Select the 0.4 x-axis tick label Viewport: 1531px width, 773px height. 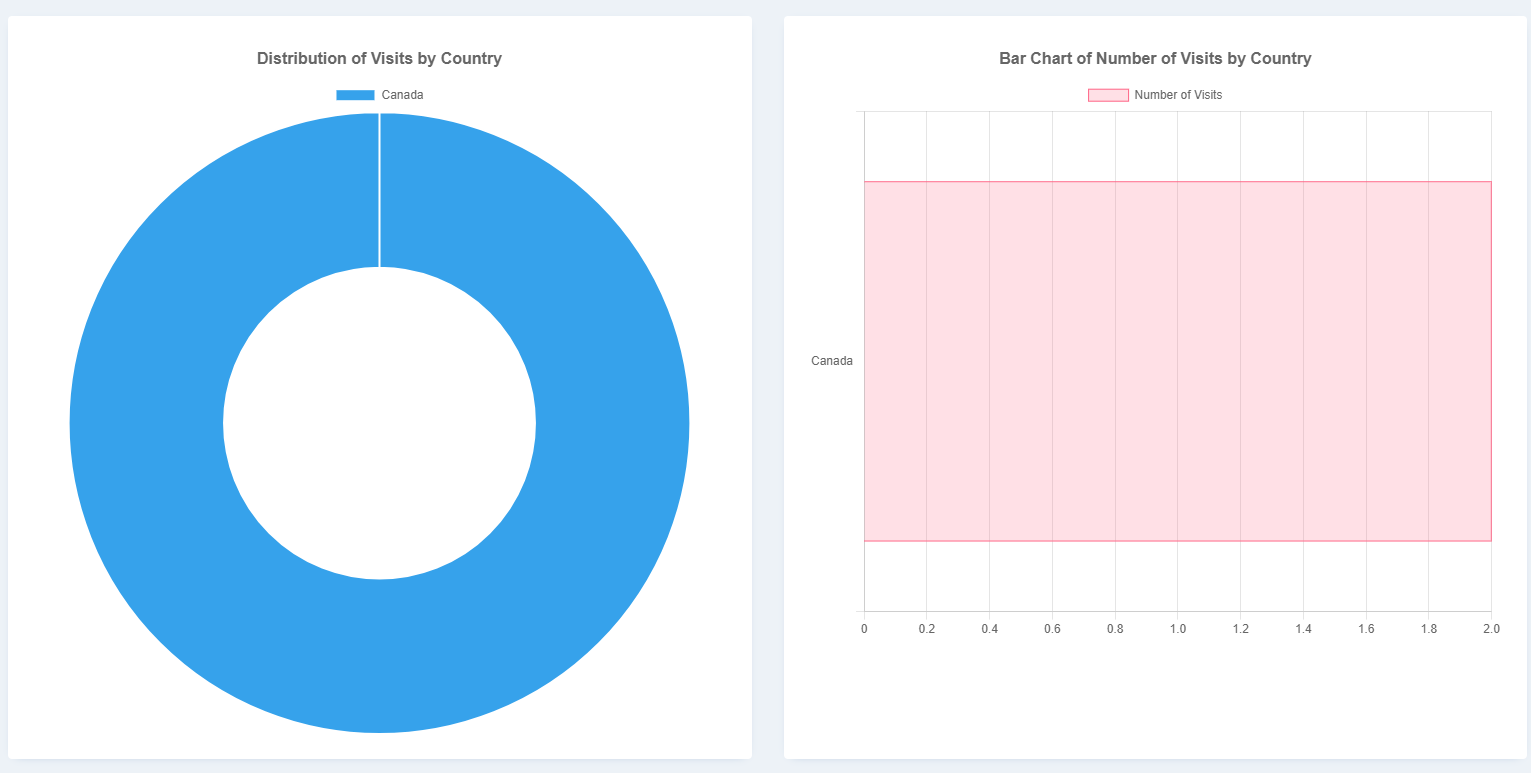point(989,629)
